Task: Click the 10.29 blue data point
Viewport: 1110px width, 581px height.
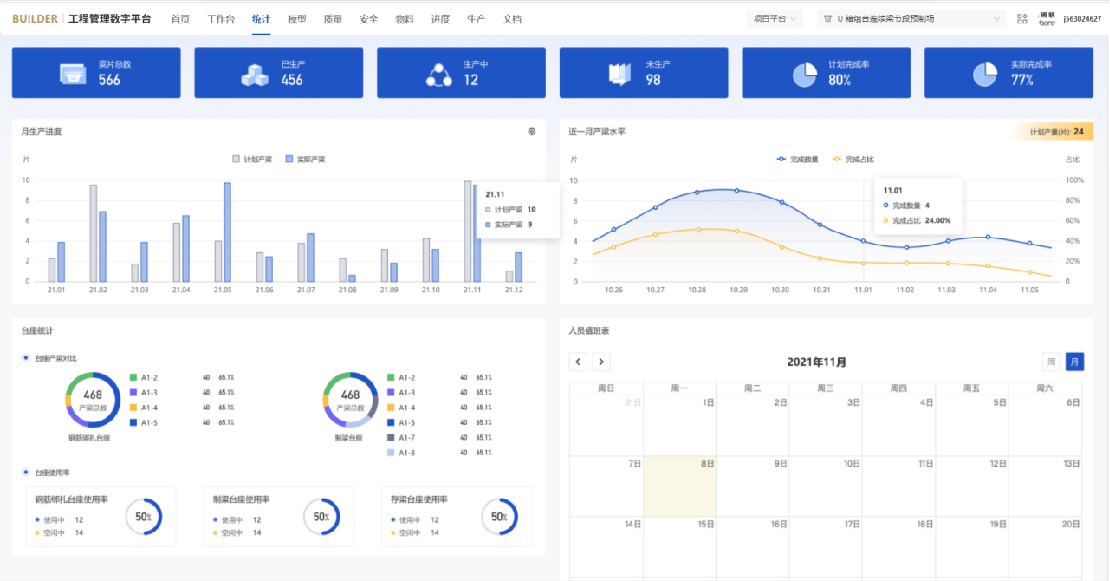Action: tap(737, 191)
